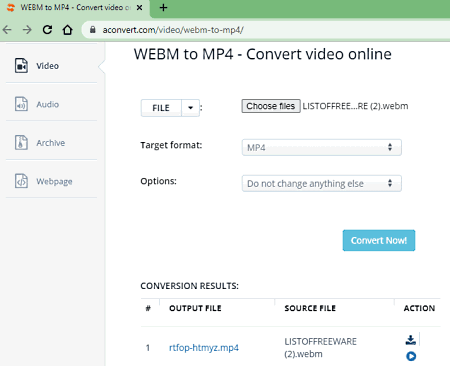Click the browser home icon

click(x=67, y=30)
